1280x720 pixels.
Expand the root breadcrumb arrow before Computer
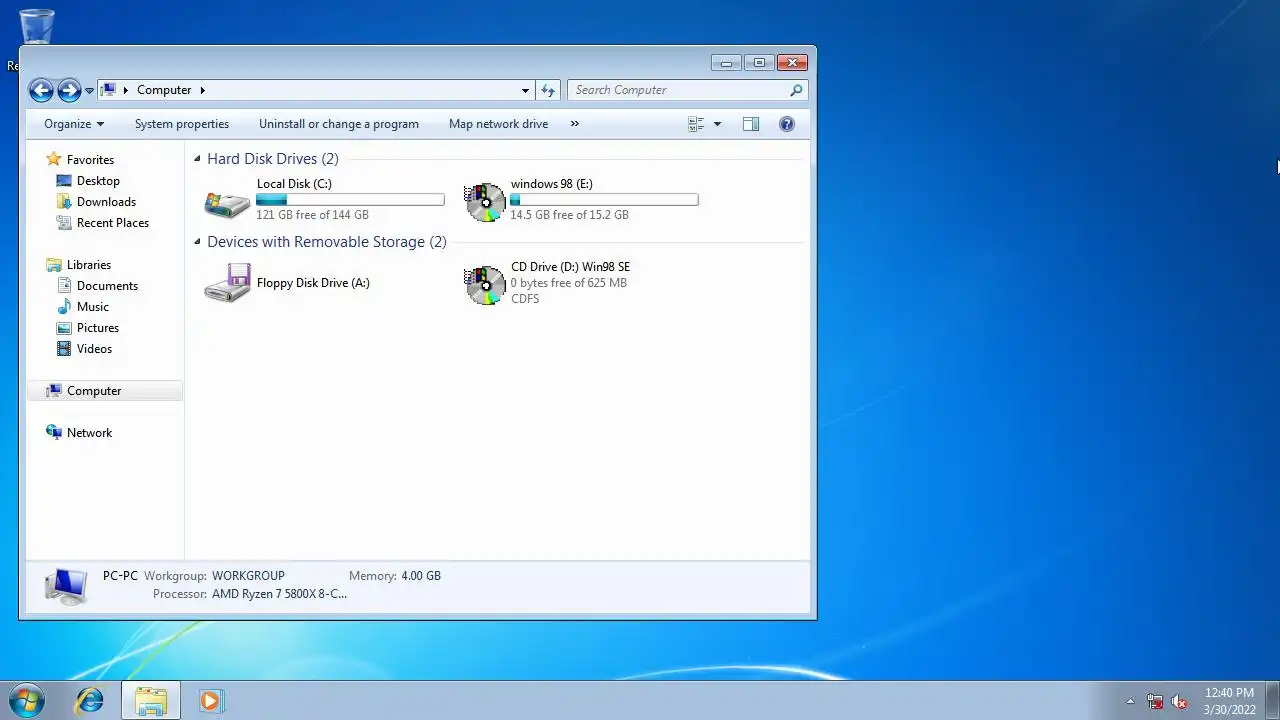[126, 90]
